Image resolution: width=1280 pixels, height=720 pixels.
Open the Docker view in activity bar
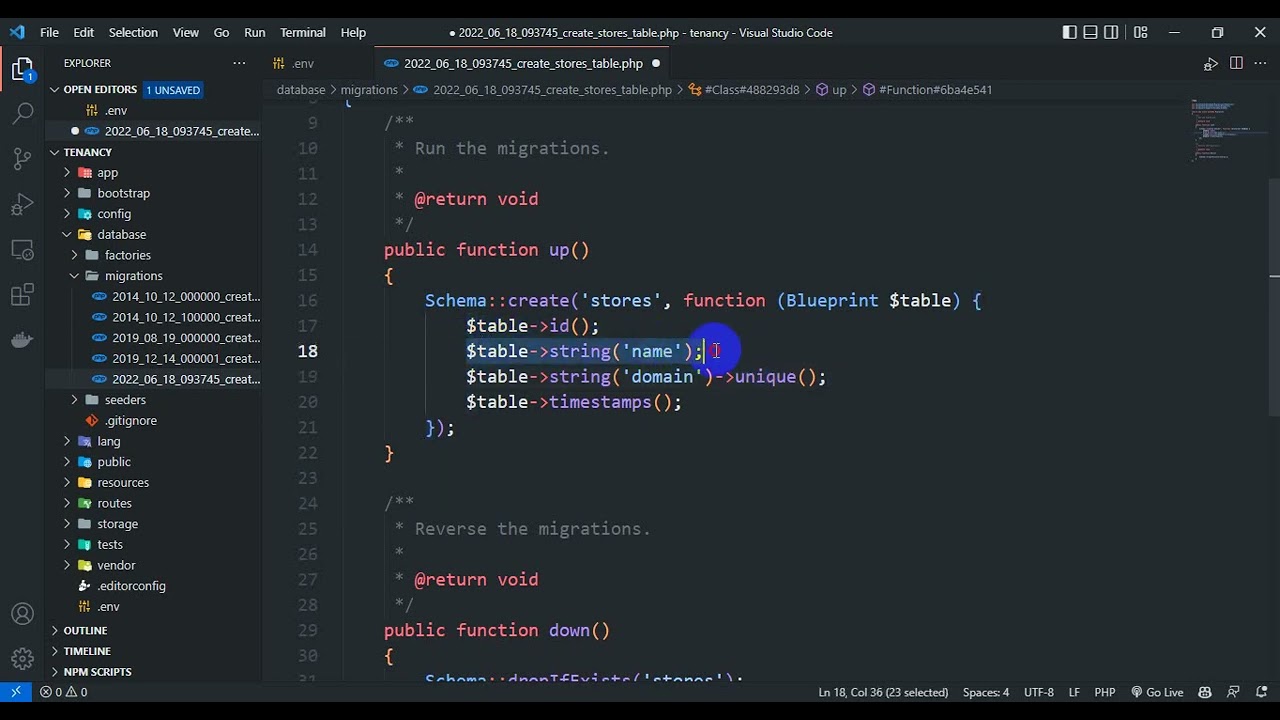(22, 340)
